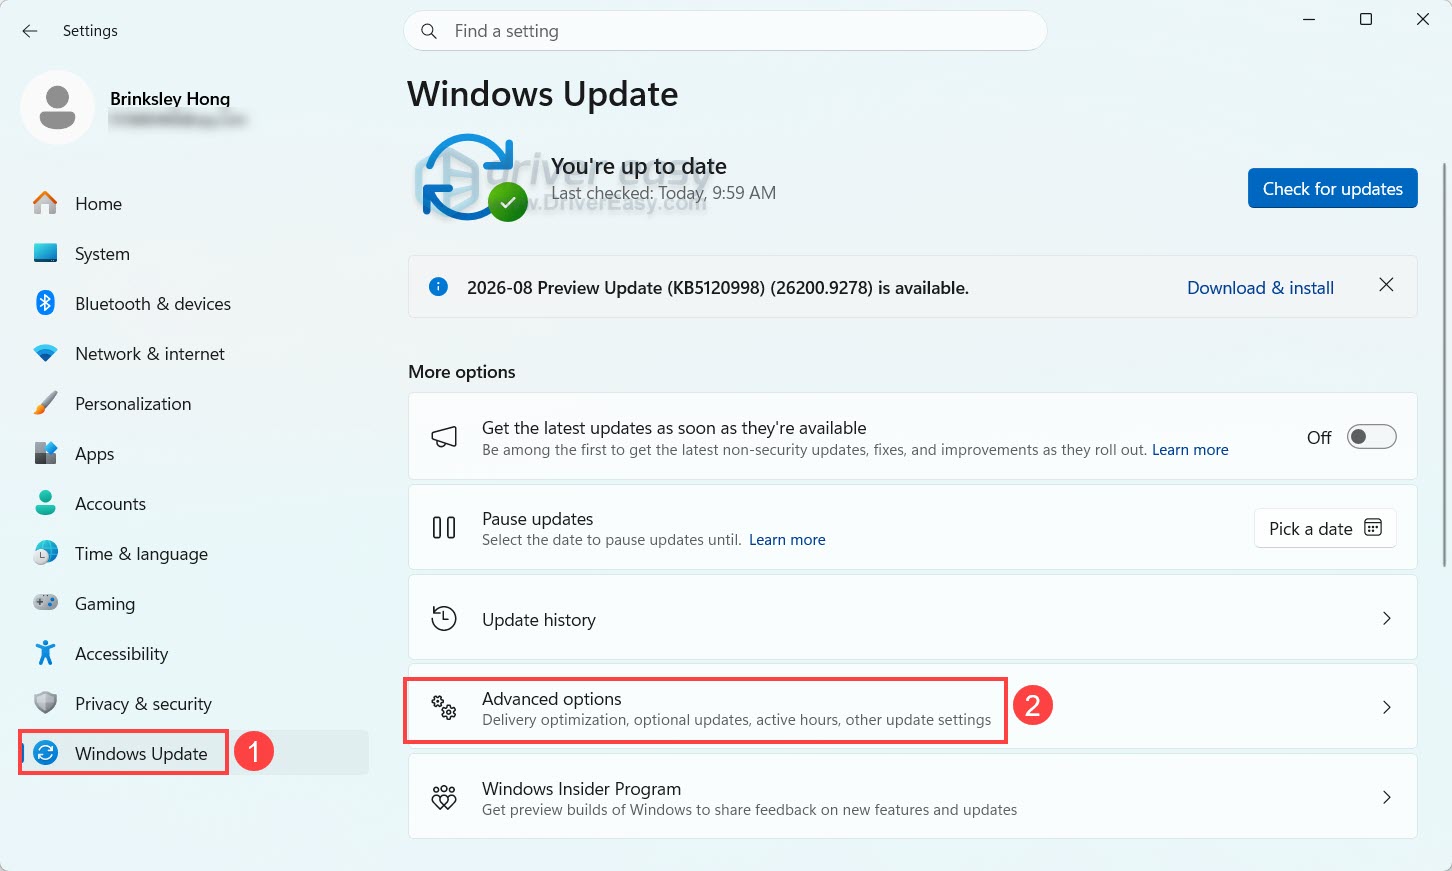Click the Bluetooth icon in sidebar
The image size is (1452, 871).
[45, 303]
